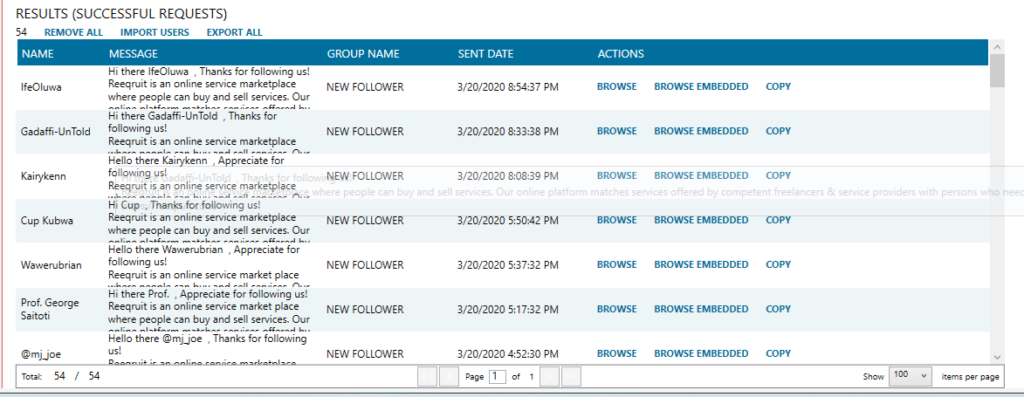Viewport: 1024px width, 397px height.
Task: Select the Wawerubrian name cell
Action: [x=51, y=265]
